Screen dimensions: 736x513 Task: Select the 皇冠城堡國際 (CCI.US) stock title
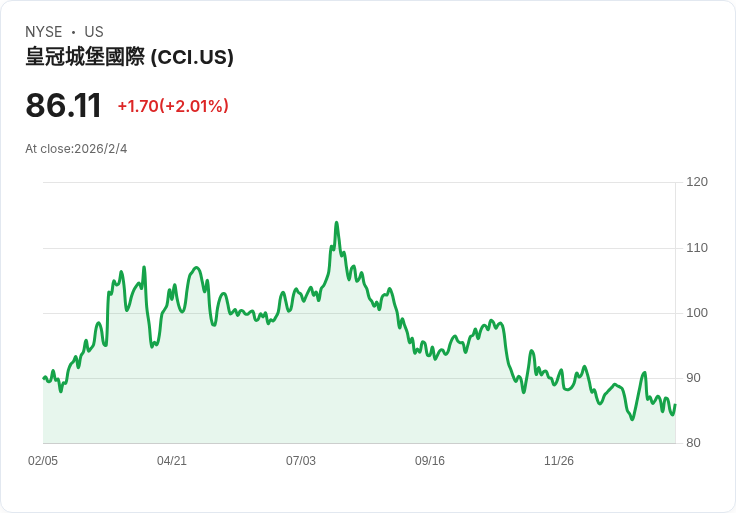(x=129, y=57)
